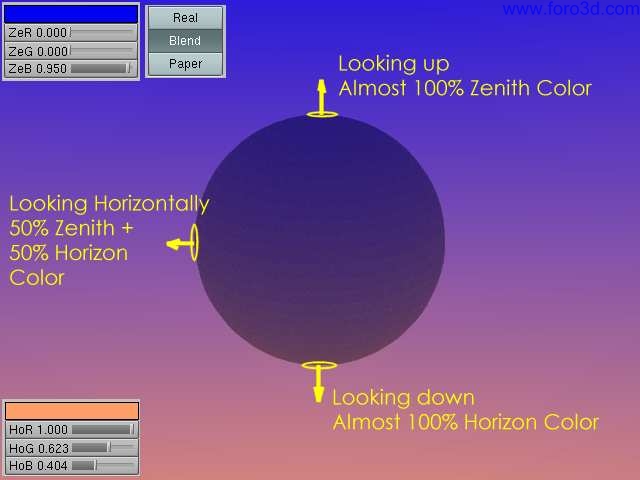Click the 'Looking down' text
The image size is (640, 480).
pos(404,398)
